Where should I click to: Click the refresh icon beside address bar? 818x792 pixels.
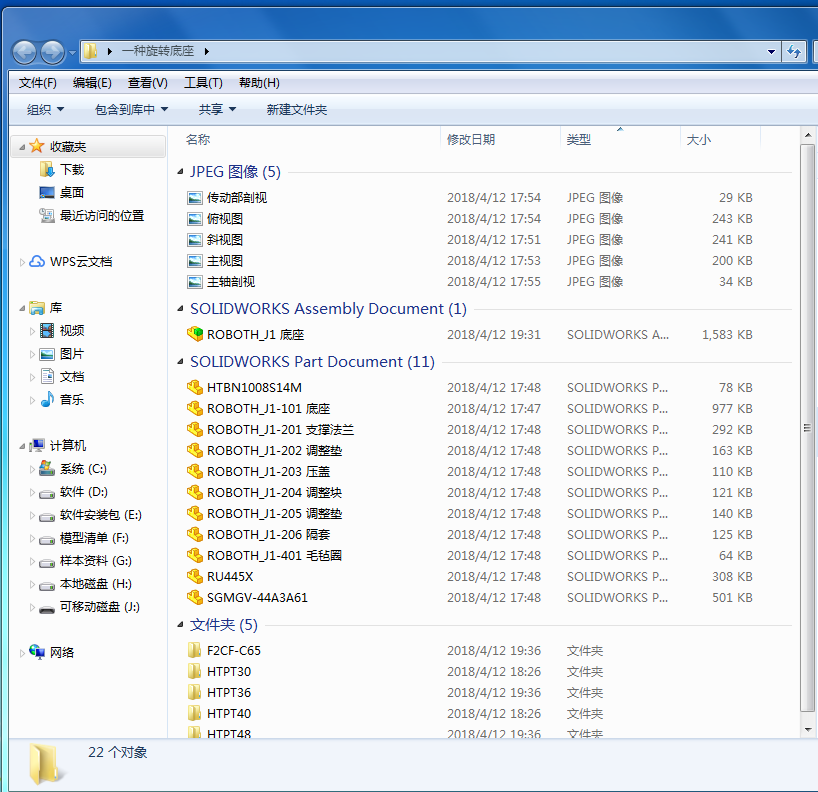794,52
